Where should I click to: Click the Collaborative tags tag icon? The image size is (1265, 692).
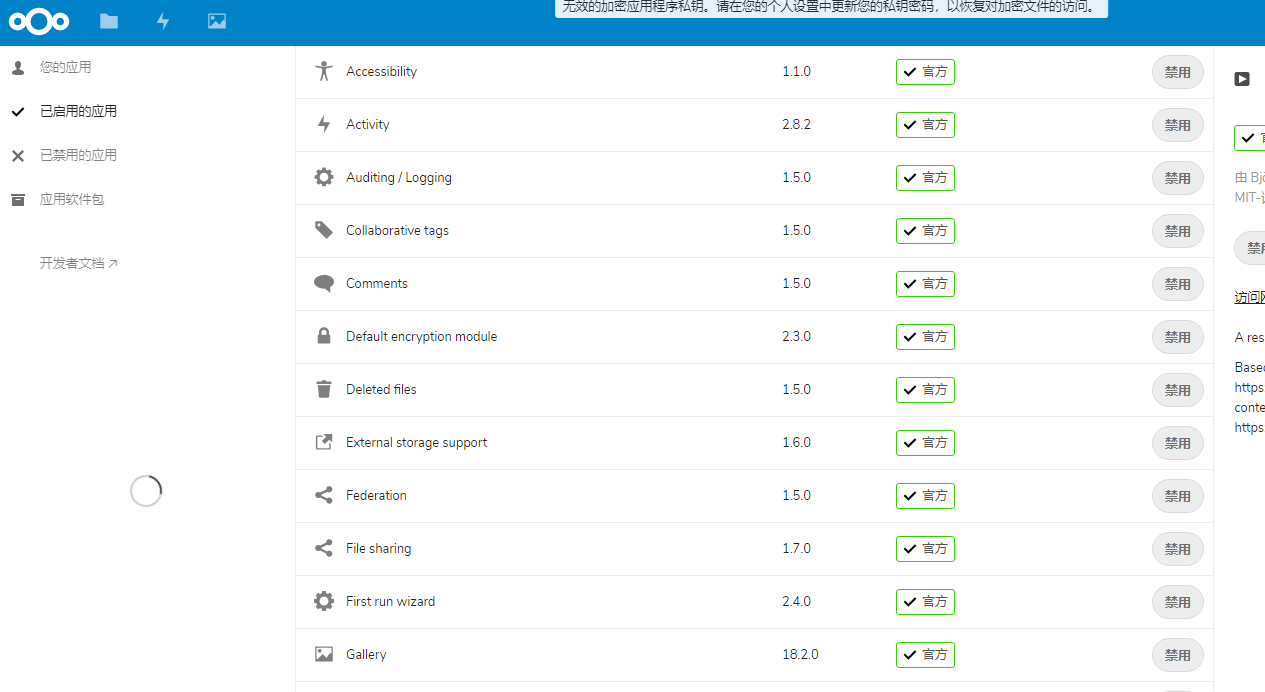point(323,230)
